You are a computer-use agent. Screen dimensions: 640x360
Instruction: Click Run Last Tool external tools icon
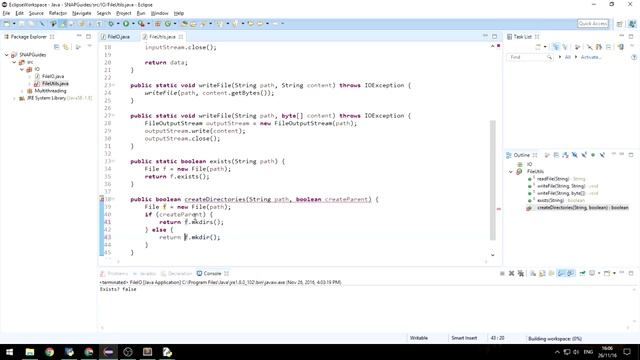tap(141, 24)
